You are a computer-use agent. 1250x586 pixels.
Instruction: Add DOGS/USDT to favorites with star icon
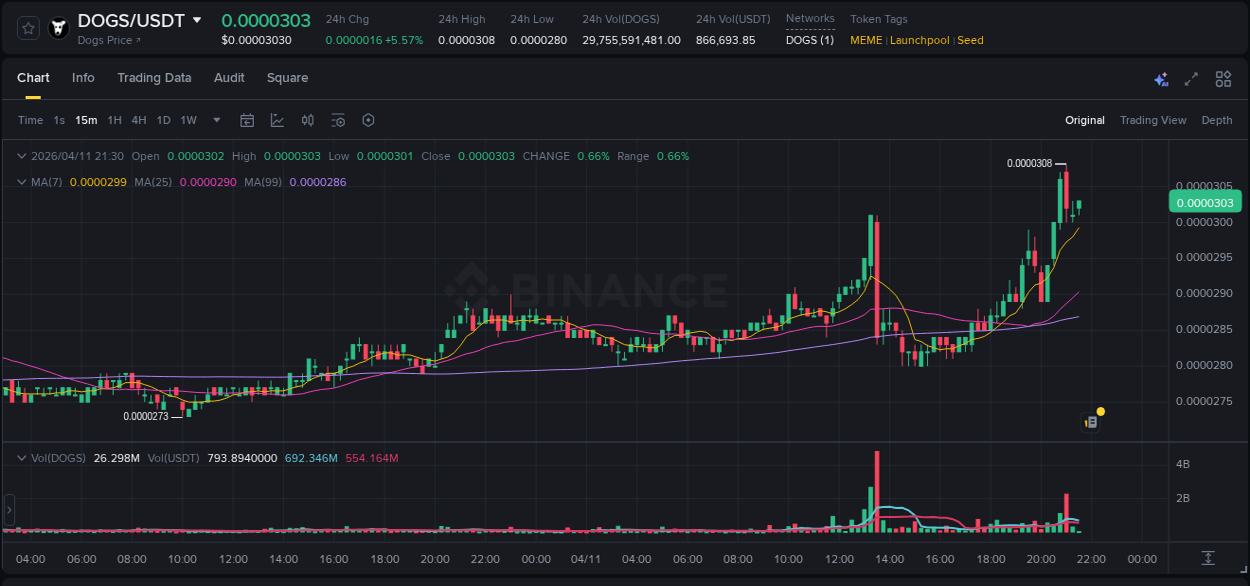click(x=29, y=28)
